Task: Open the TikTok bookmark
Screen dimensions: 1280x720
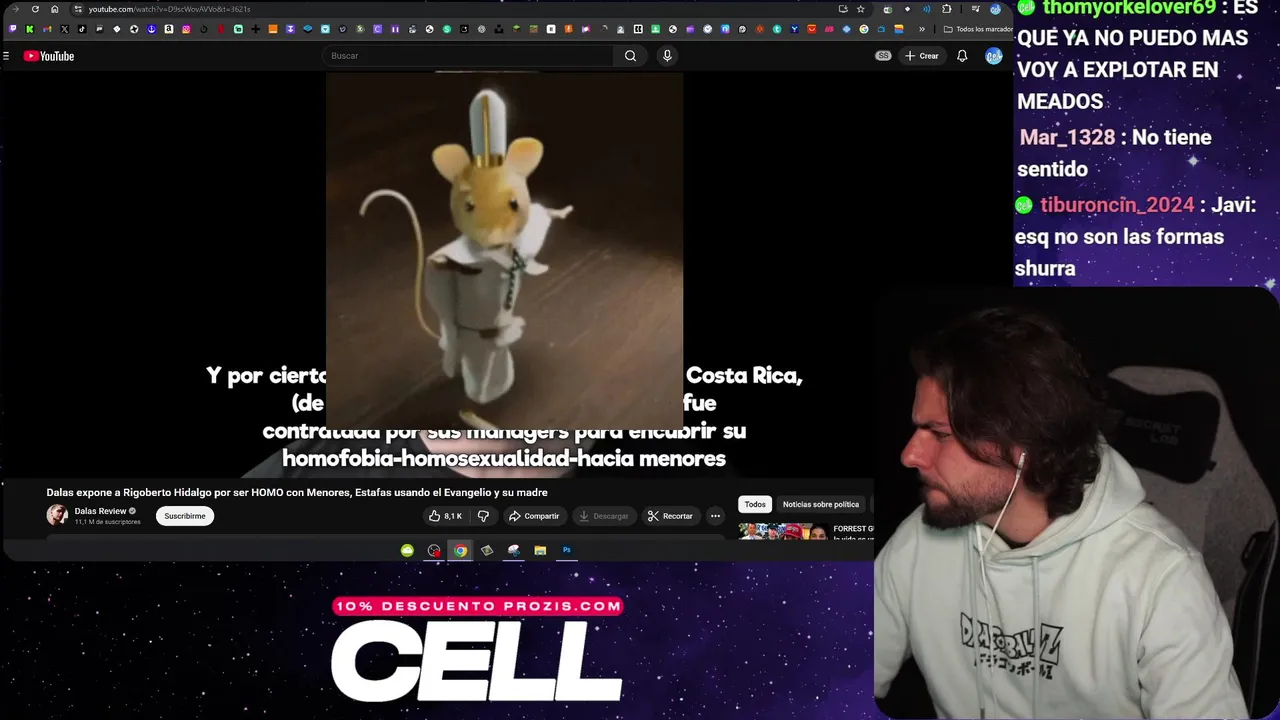Action: (x=82, y=29)
